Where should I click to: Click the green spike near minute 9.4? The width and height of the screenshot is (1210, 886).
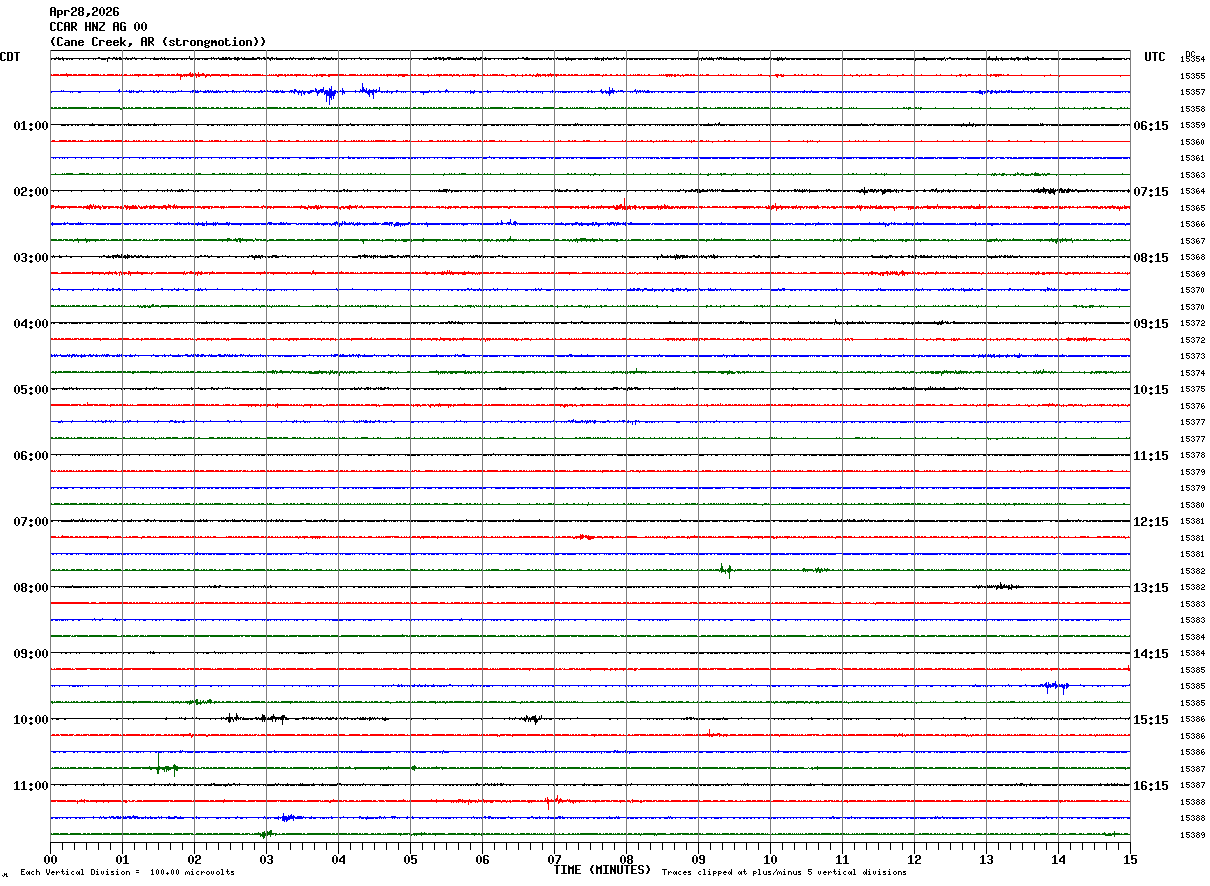point(726,570)
